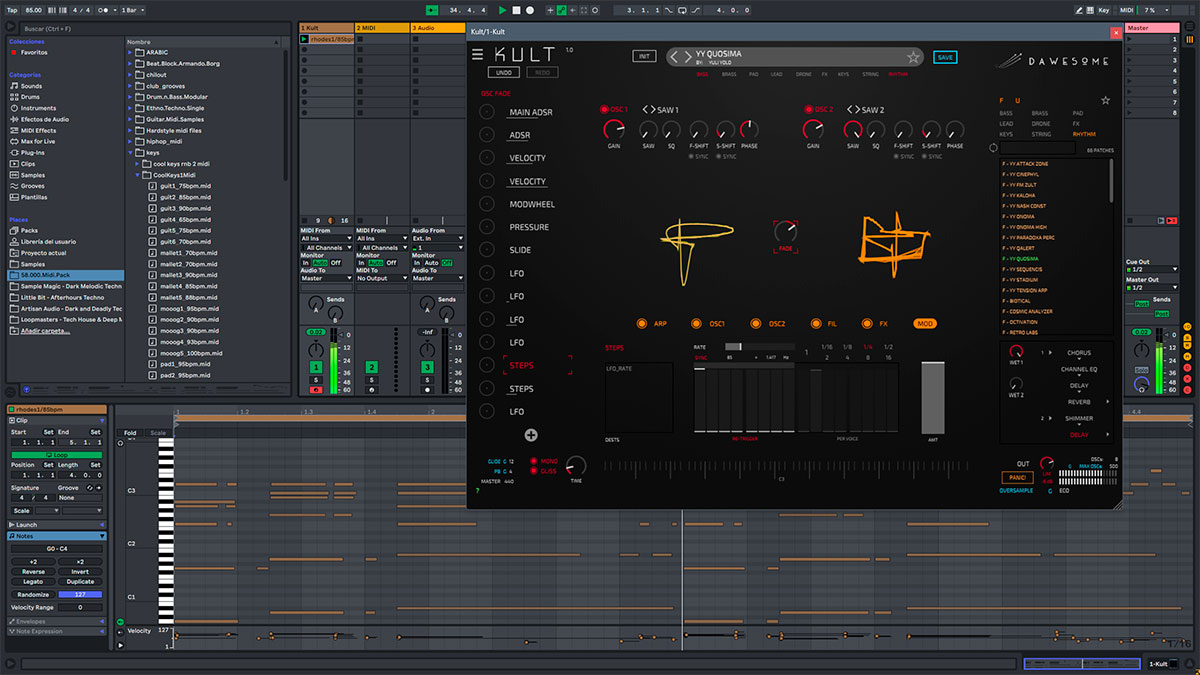Toggle the ARP section on

(643, 324)
